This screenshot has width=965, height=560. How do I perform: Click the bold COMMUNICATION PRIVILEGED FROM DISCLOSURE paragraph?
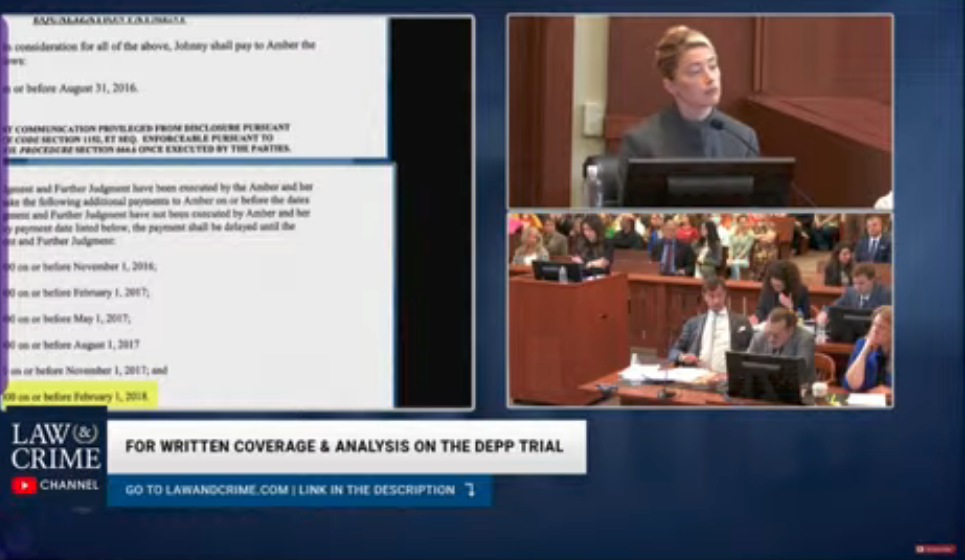pos(146,138)
